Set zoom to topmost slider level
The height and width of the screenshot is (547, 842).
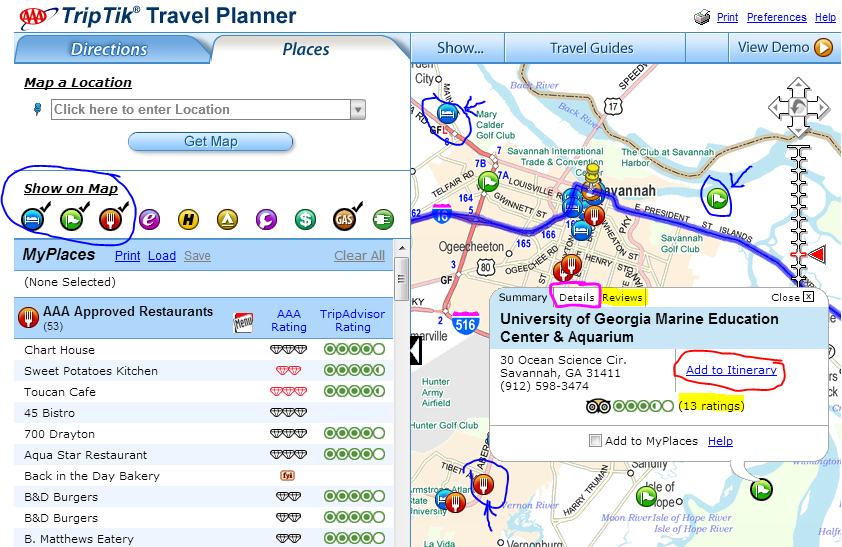[x=799, y=149]
